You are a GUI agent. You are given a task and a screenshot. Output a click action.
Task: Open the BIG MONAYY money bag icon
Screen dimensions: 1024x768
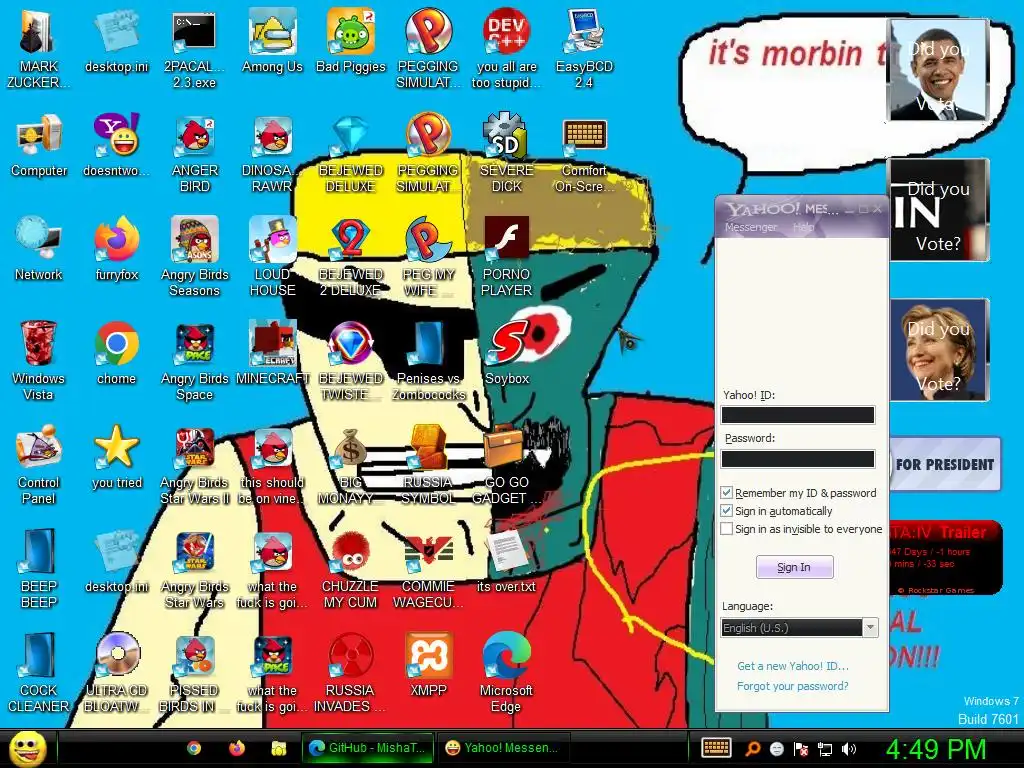pos(351,465)
